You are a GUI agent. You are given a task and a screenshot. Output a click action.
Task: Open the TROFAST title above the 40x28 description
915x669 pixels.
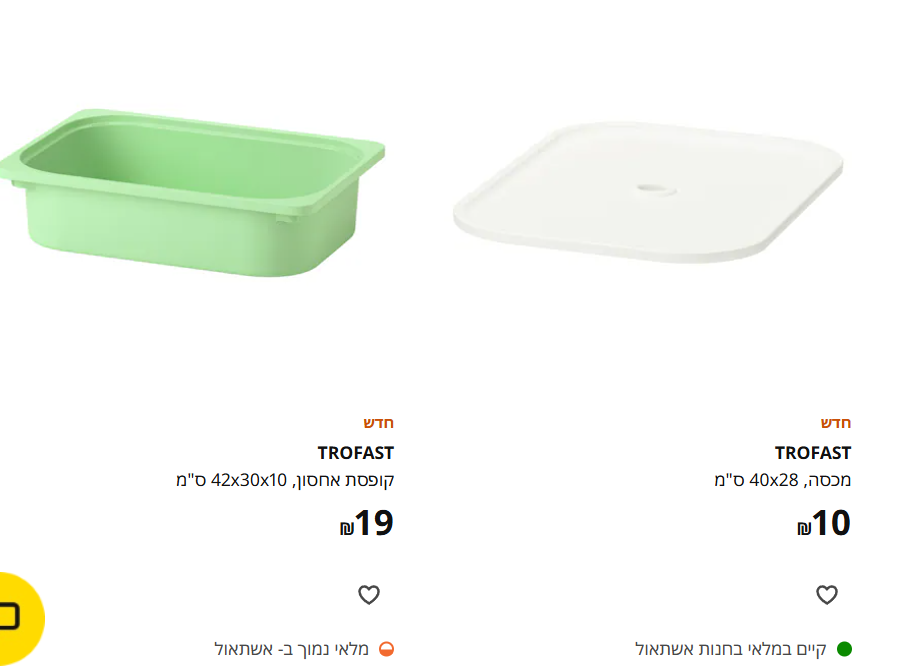(813, 453)
